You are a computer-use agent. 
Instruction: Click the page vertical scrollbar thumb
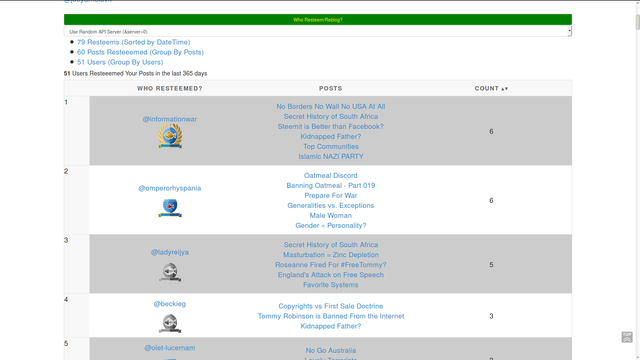638,21
